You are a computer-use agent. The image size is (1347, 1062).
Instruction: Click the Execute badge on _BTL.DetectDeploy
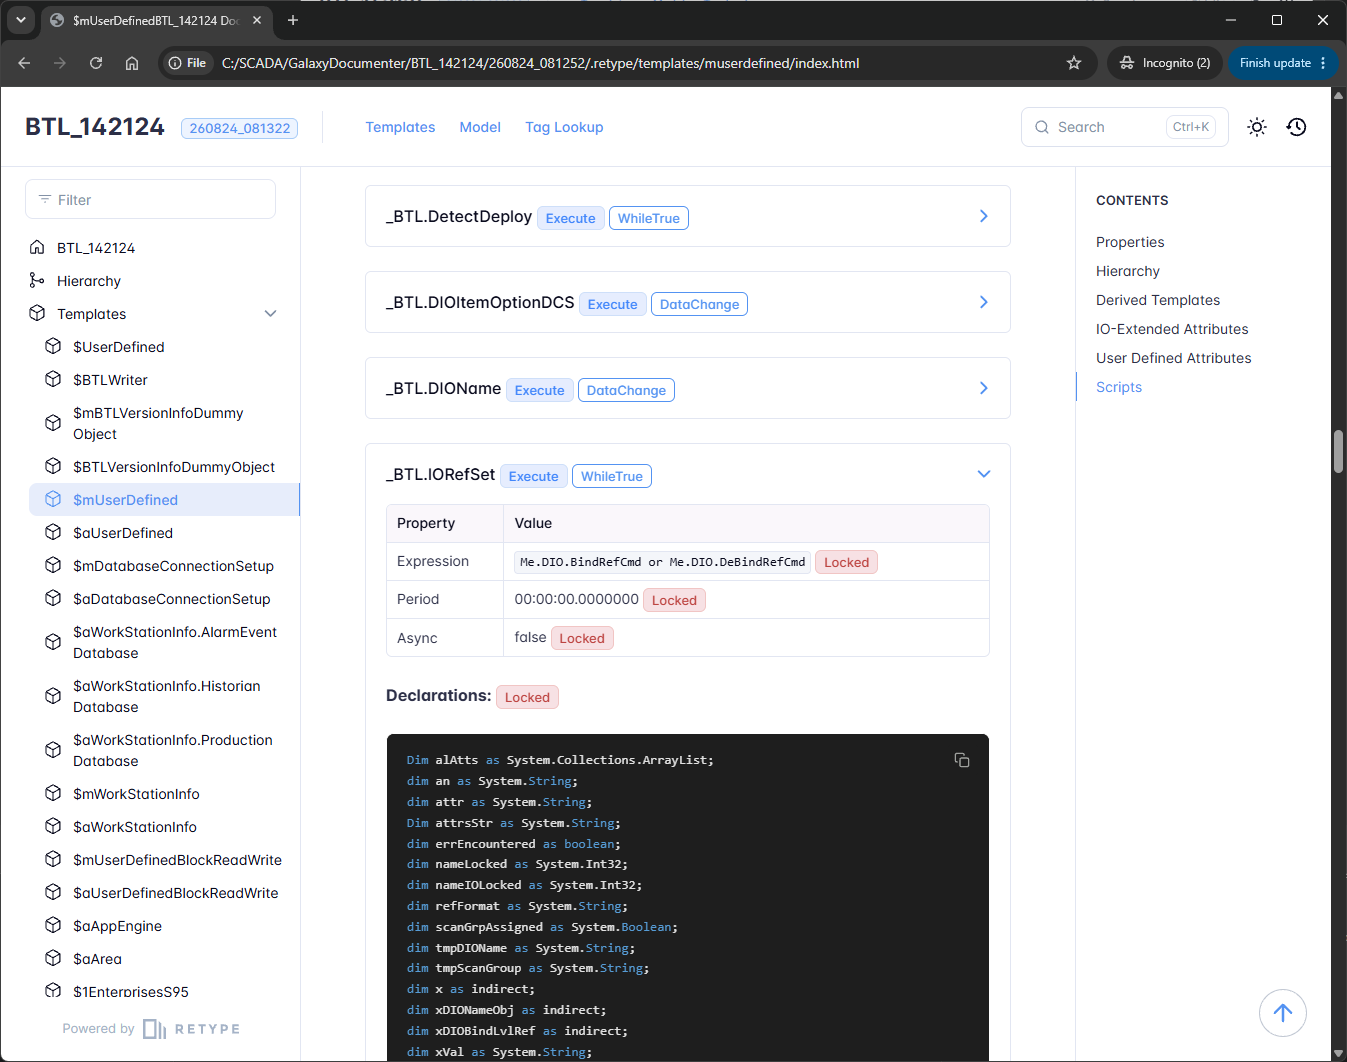point(571,218)
